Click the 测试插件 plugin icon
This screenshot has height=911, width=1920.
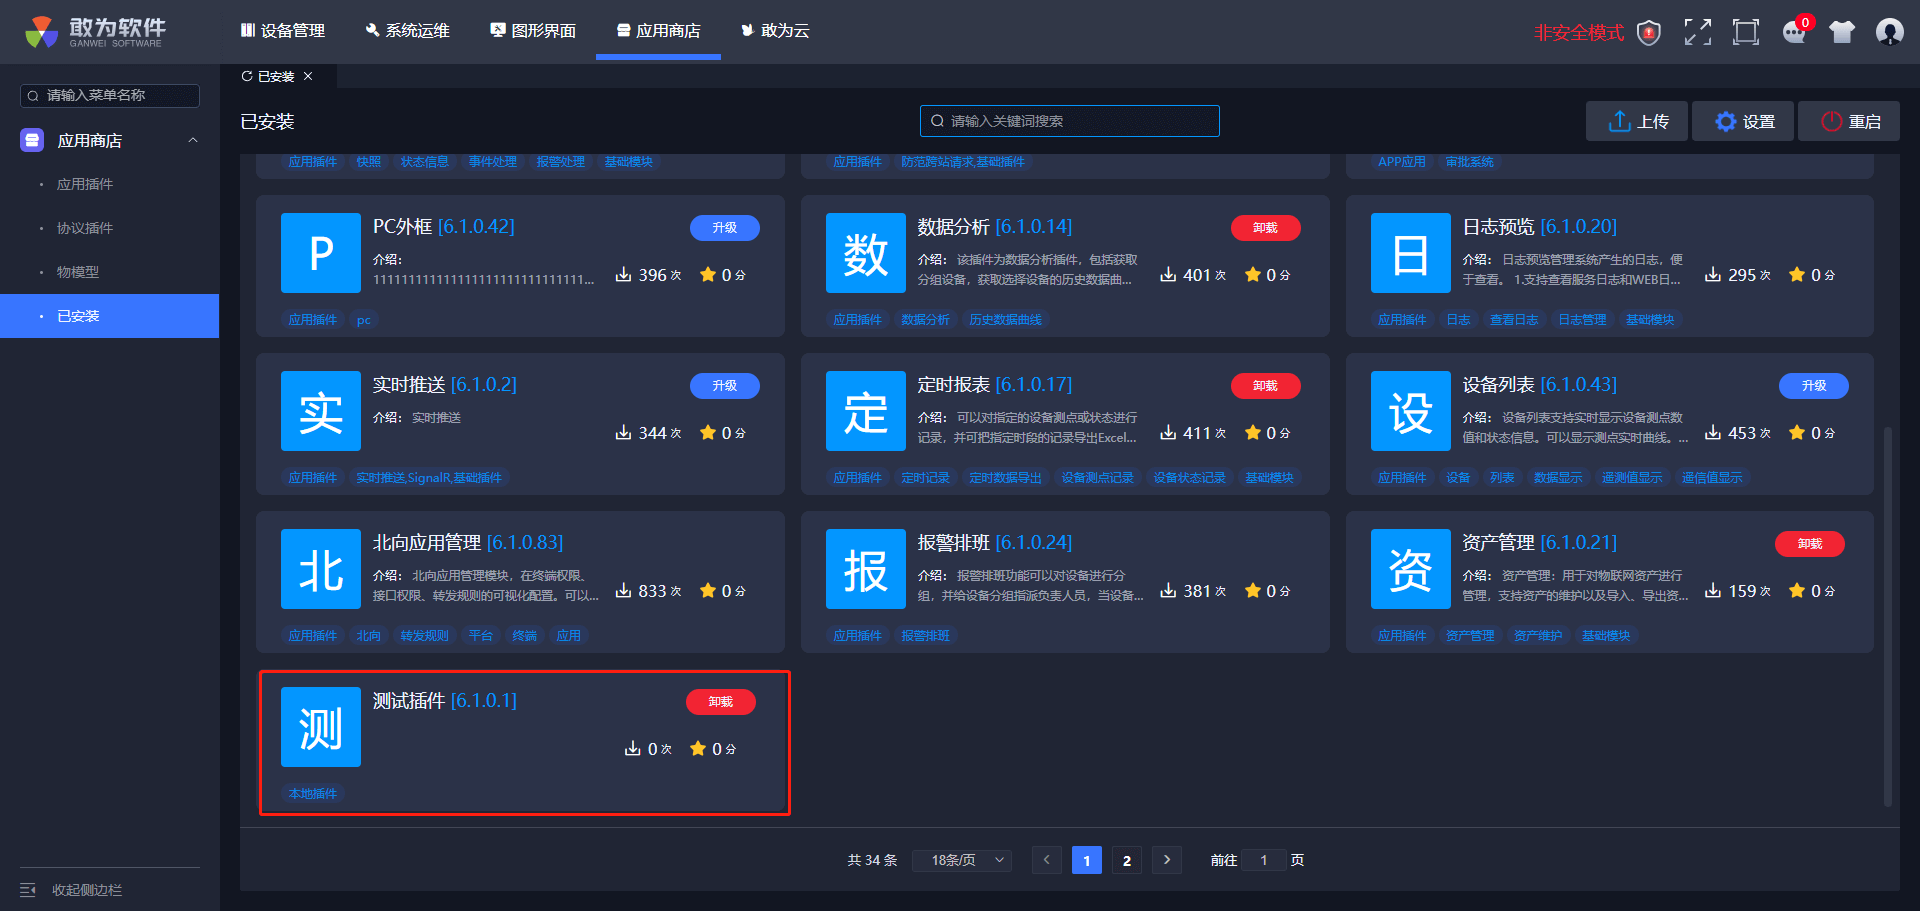coord(321,727)
